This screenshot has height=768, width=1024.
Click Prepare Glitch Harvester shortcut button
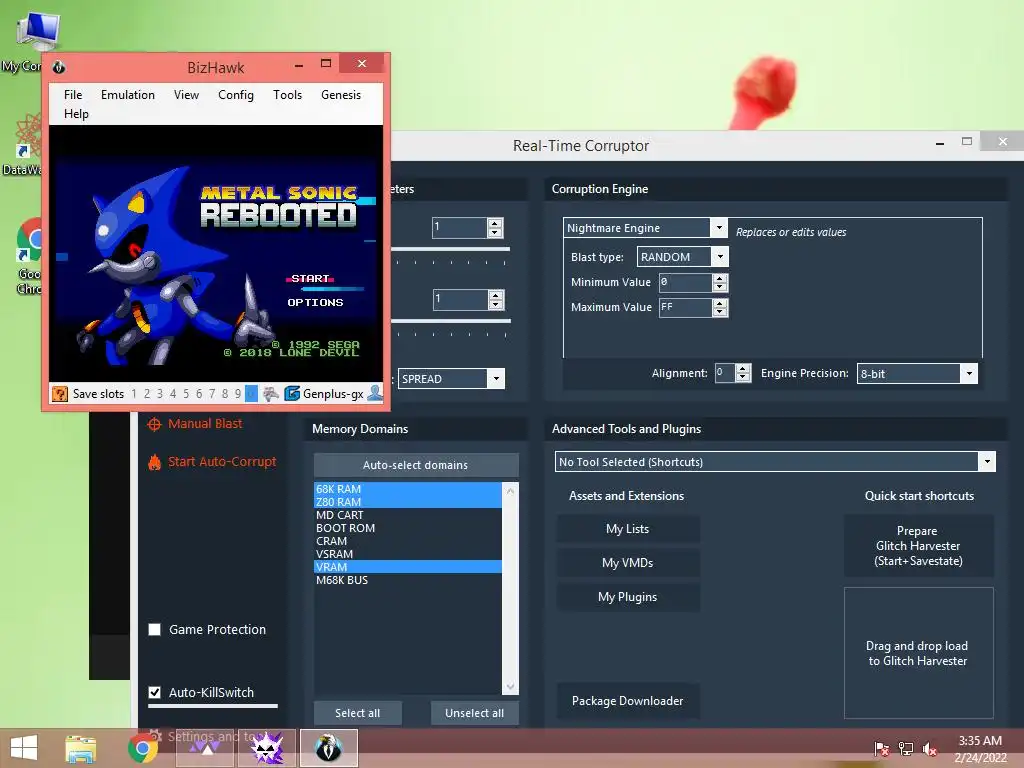click(918, 546)
